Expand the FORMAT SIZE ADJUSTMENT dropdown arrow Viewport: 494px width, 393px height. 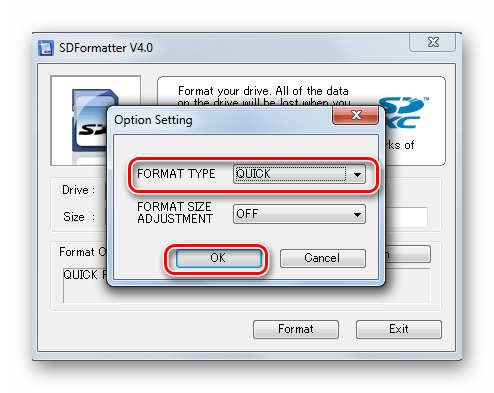[x=357, y=214]
